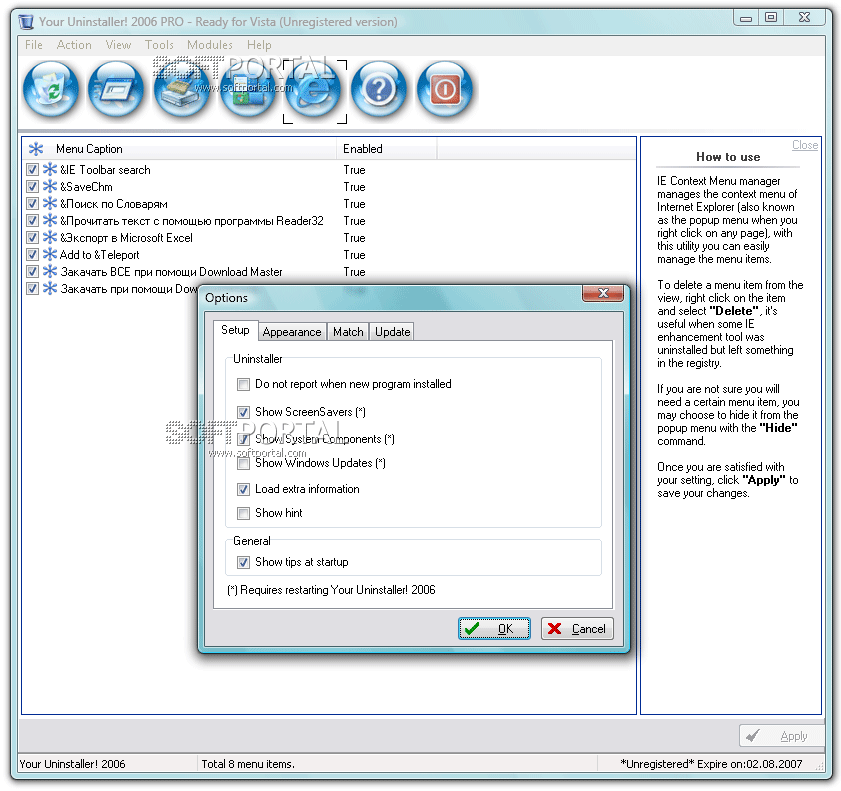This screenshot has height=791, width=841.
Task: Toggle Show tips at startup
Action: (x=244, y=563)
